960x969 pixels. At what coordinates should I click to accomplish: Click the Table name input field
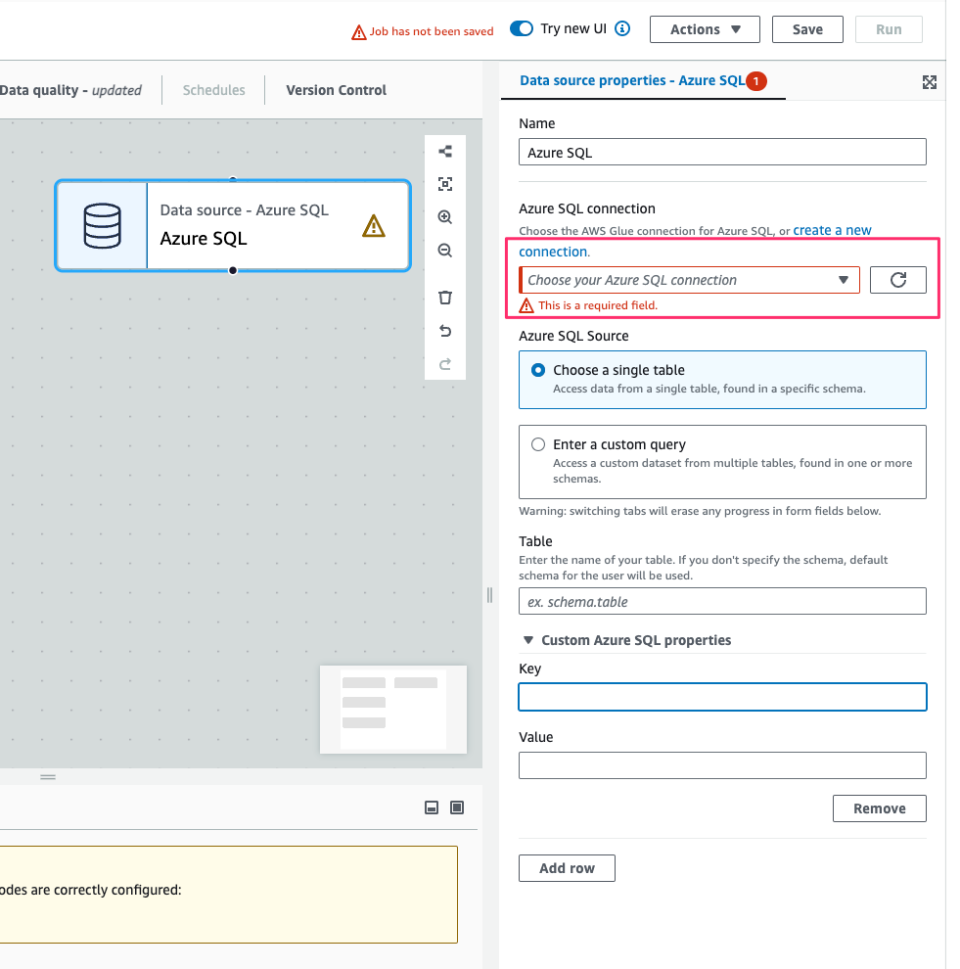[722, 601]
